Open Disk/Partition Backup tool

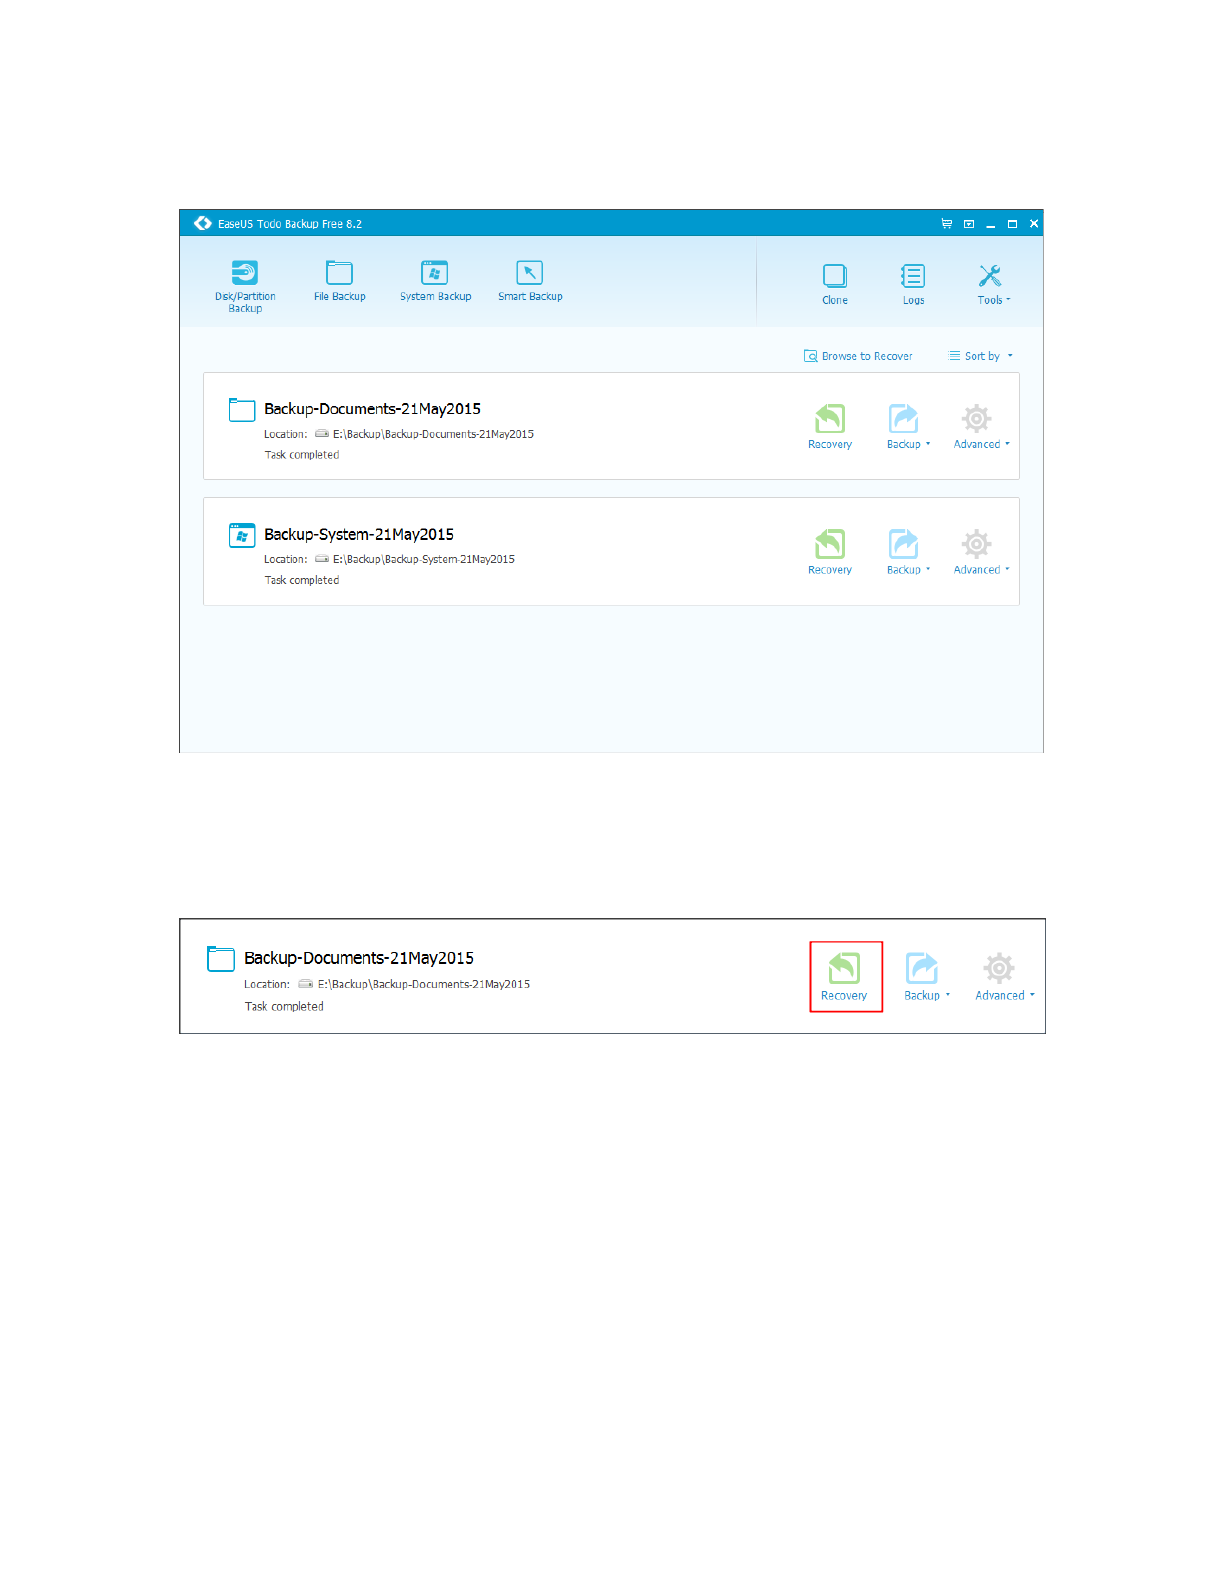click(x=245, y=285)
